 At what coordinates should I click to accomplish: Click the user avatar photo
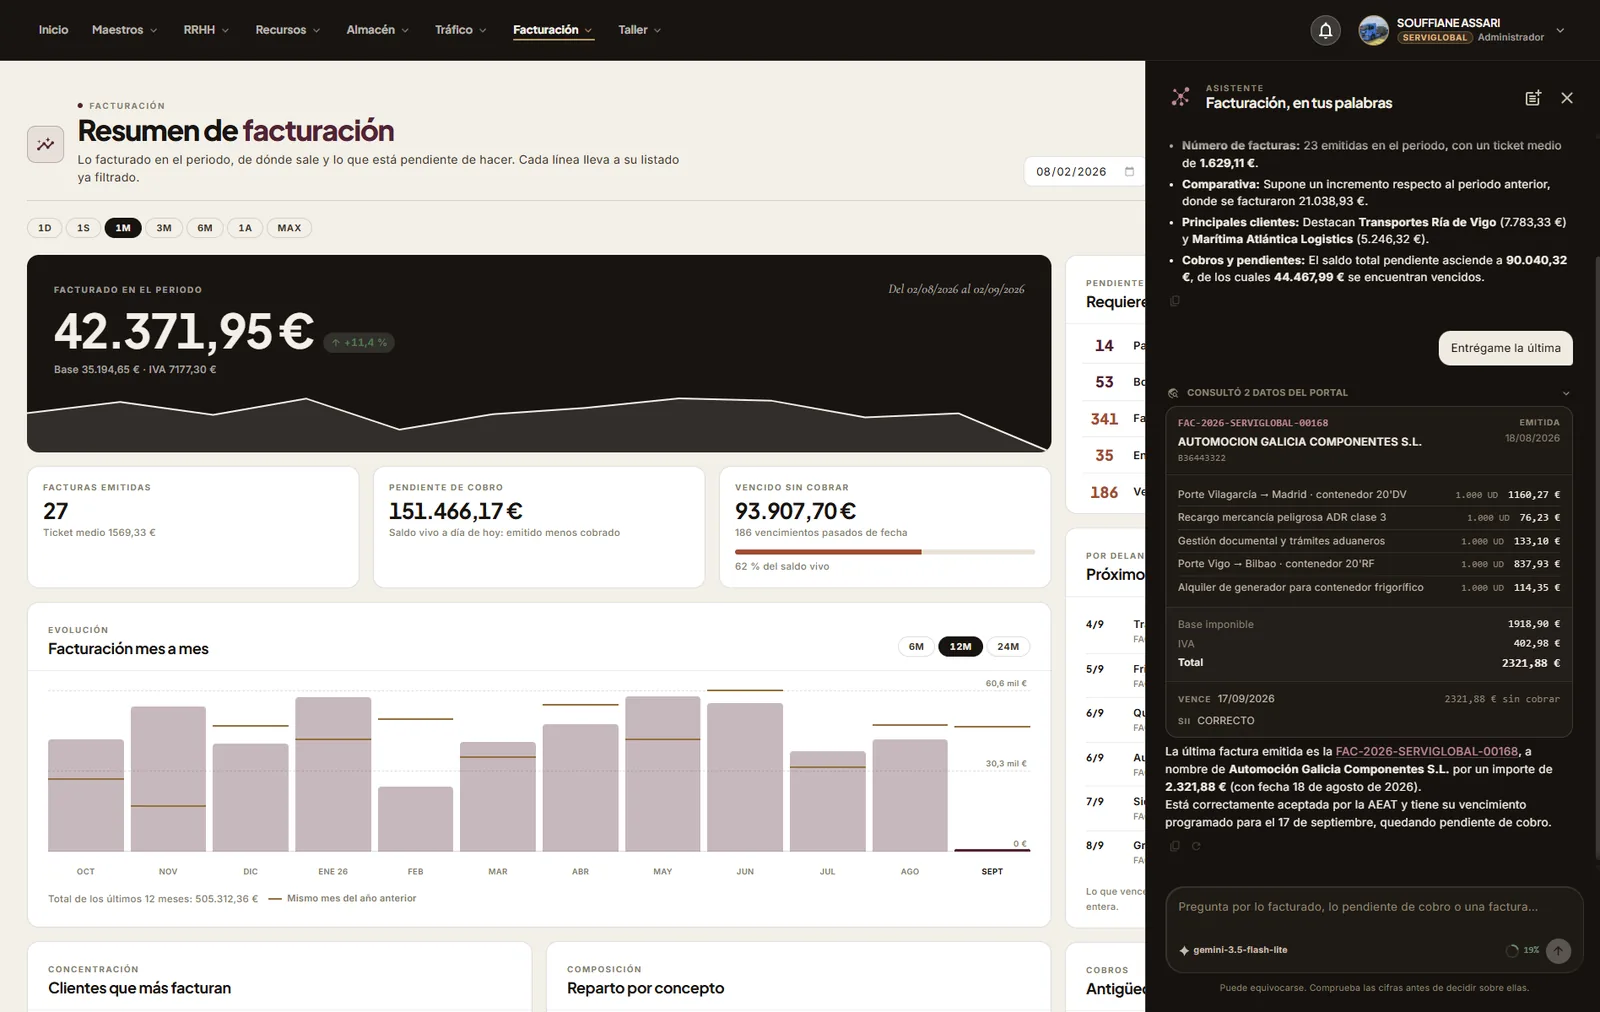1373,30
